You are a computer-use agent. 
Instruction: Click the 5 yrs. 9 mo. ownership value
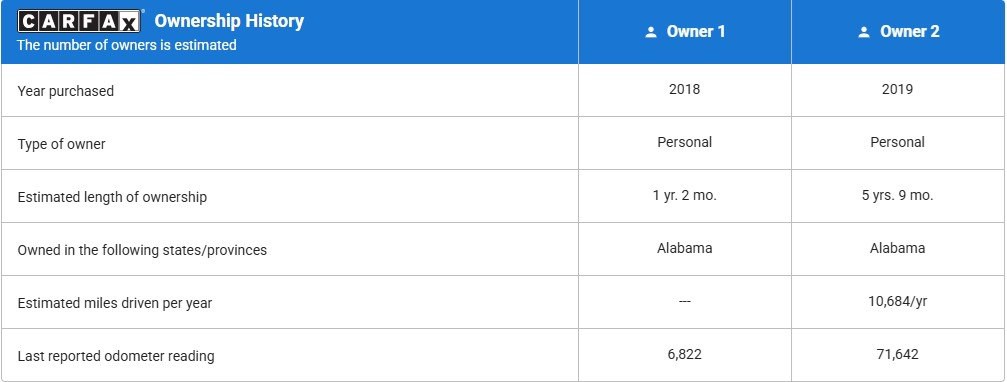897,196
